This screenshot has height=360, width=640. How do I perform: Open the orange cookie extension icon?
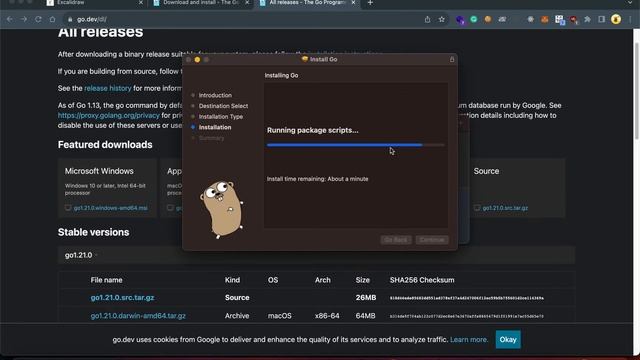488,19
